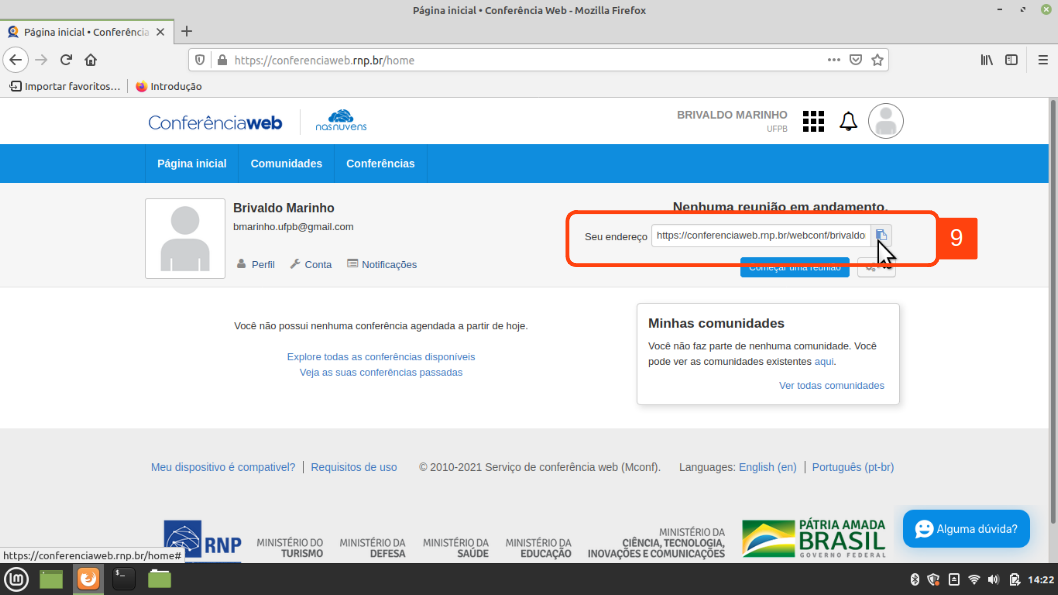Switch to the Comunidades tab
The width and height of the screenshot is (1058, 595).
[x=285, y=163]
